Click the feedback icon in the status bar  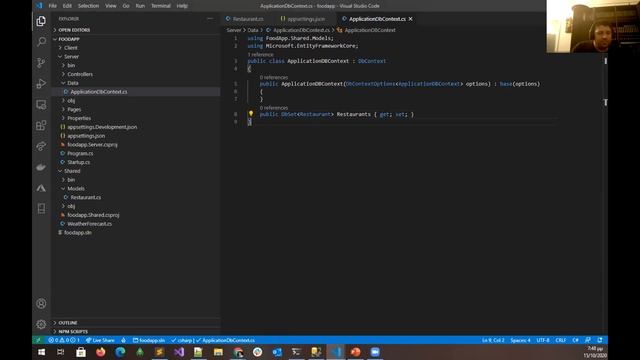(x=588, y=340)
